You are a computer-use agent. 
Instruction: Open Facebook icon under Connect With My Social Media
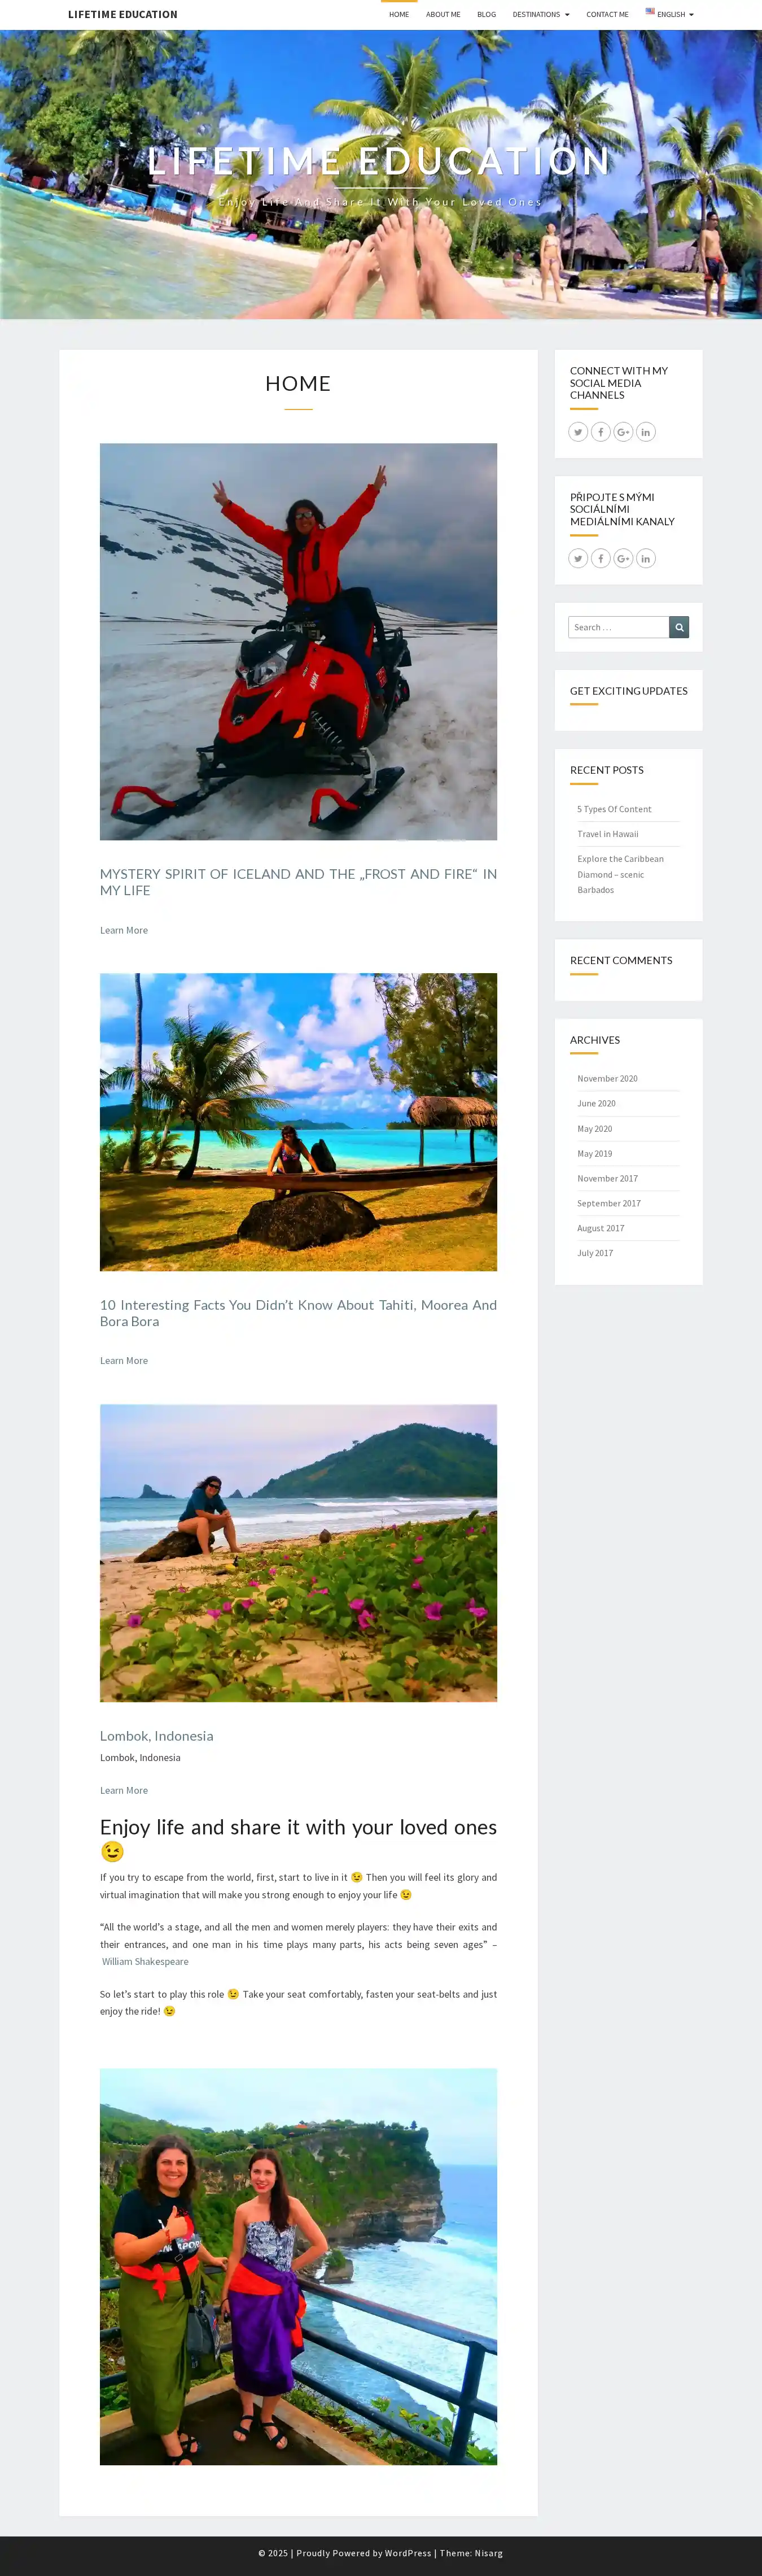click(601, 432)
